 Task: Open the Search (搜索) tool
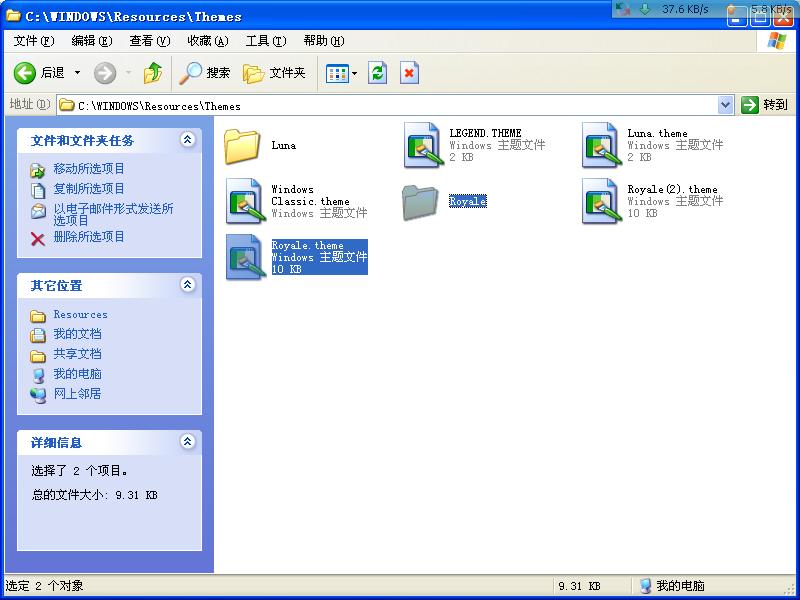point(205,73)
